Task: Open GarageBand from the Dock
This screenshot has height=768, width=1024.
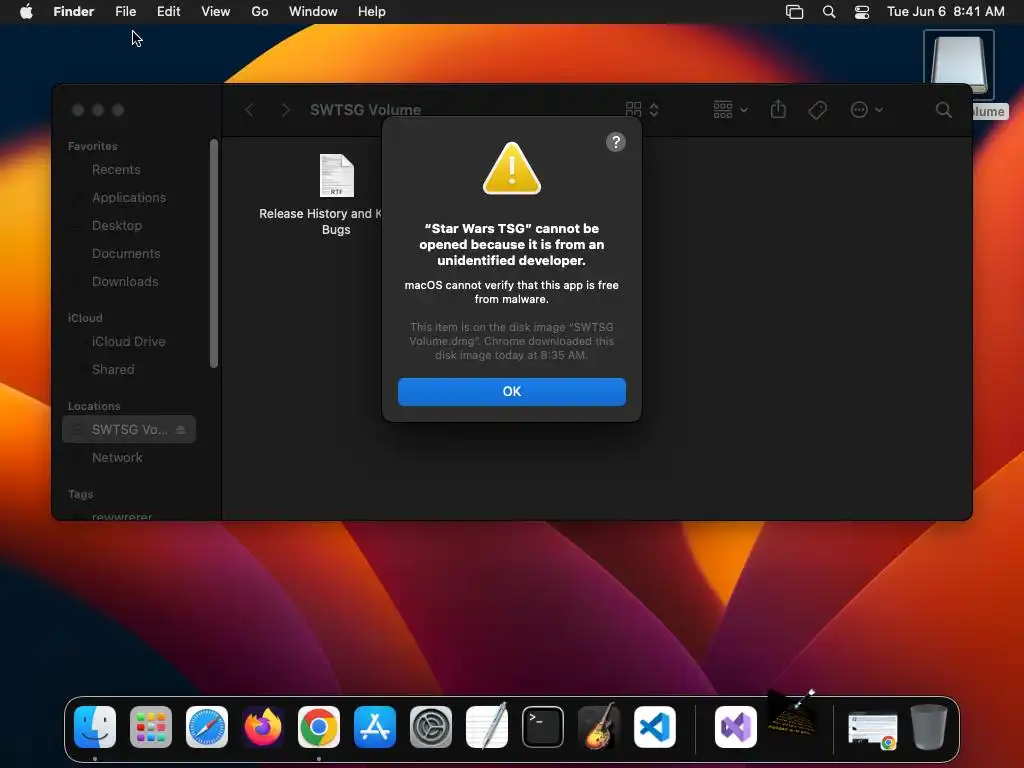Action: coord(598,727)
